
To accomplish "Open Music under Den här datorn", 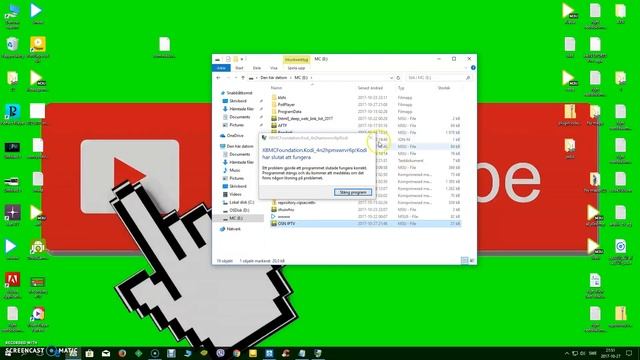I will [x=235, y=170].
